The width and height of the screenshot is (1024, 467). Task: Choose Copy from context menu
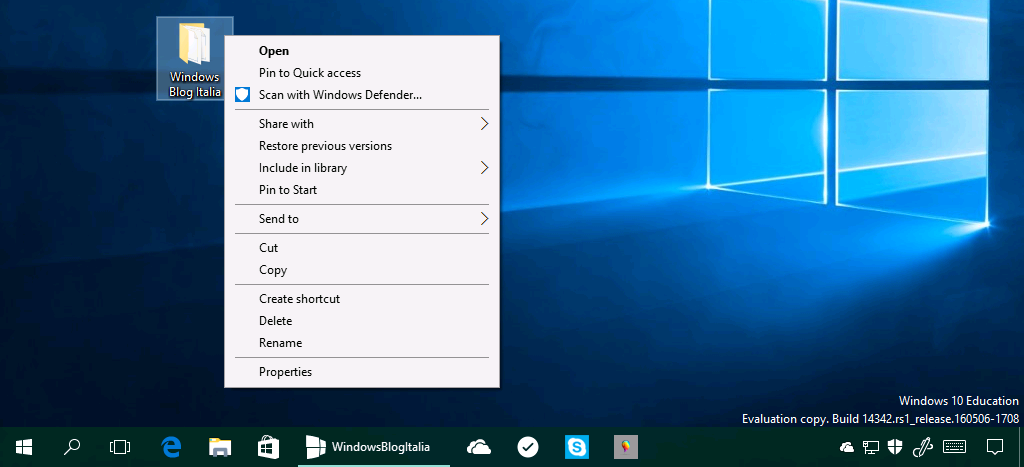pyautogui.click(x=362, y=270)
